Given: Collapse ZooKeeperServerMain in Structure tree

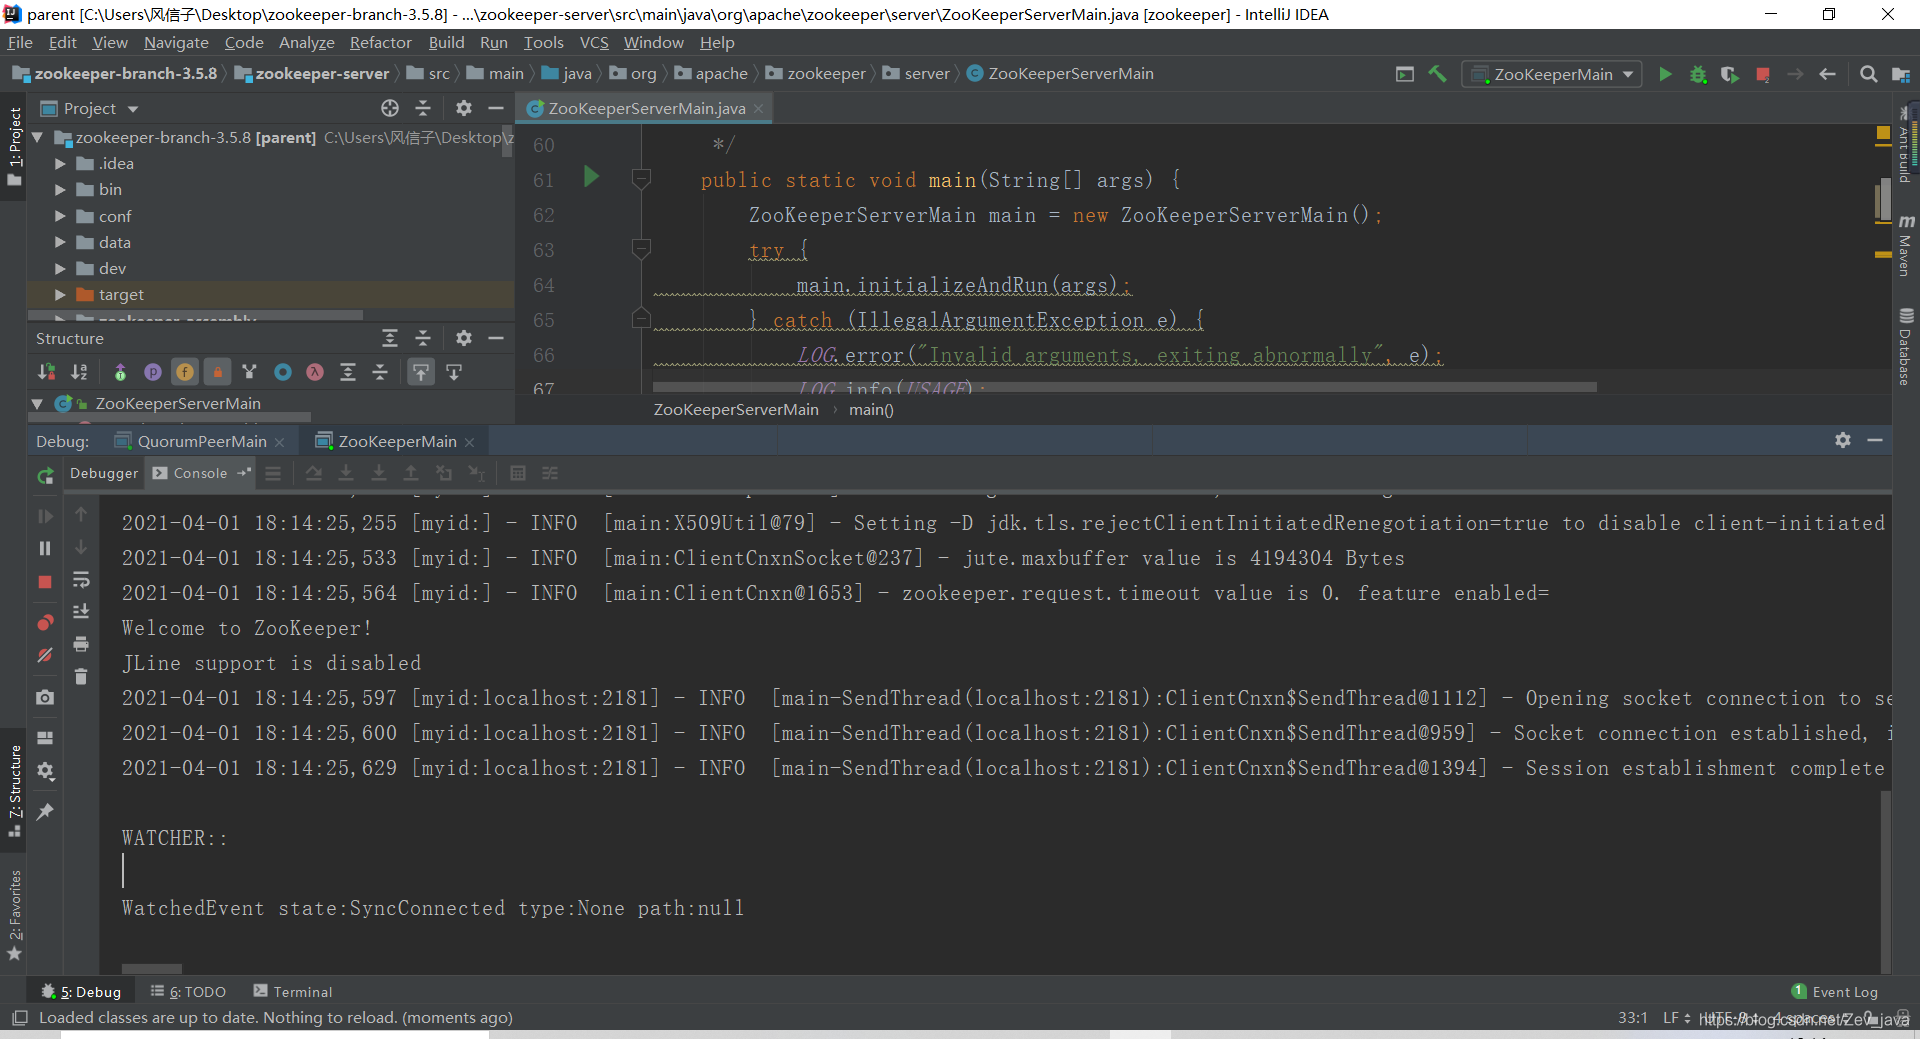Looking at the screenshot, I should pos(38,403).
